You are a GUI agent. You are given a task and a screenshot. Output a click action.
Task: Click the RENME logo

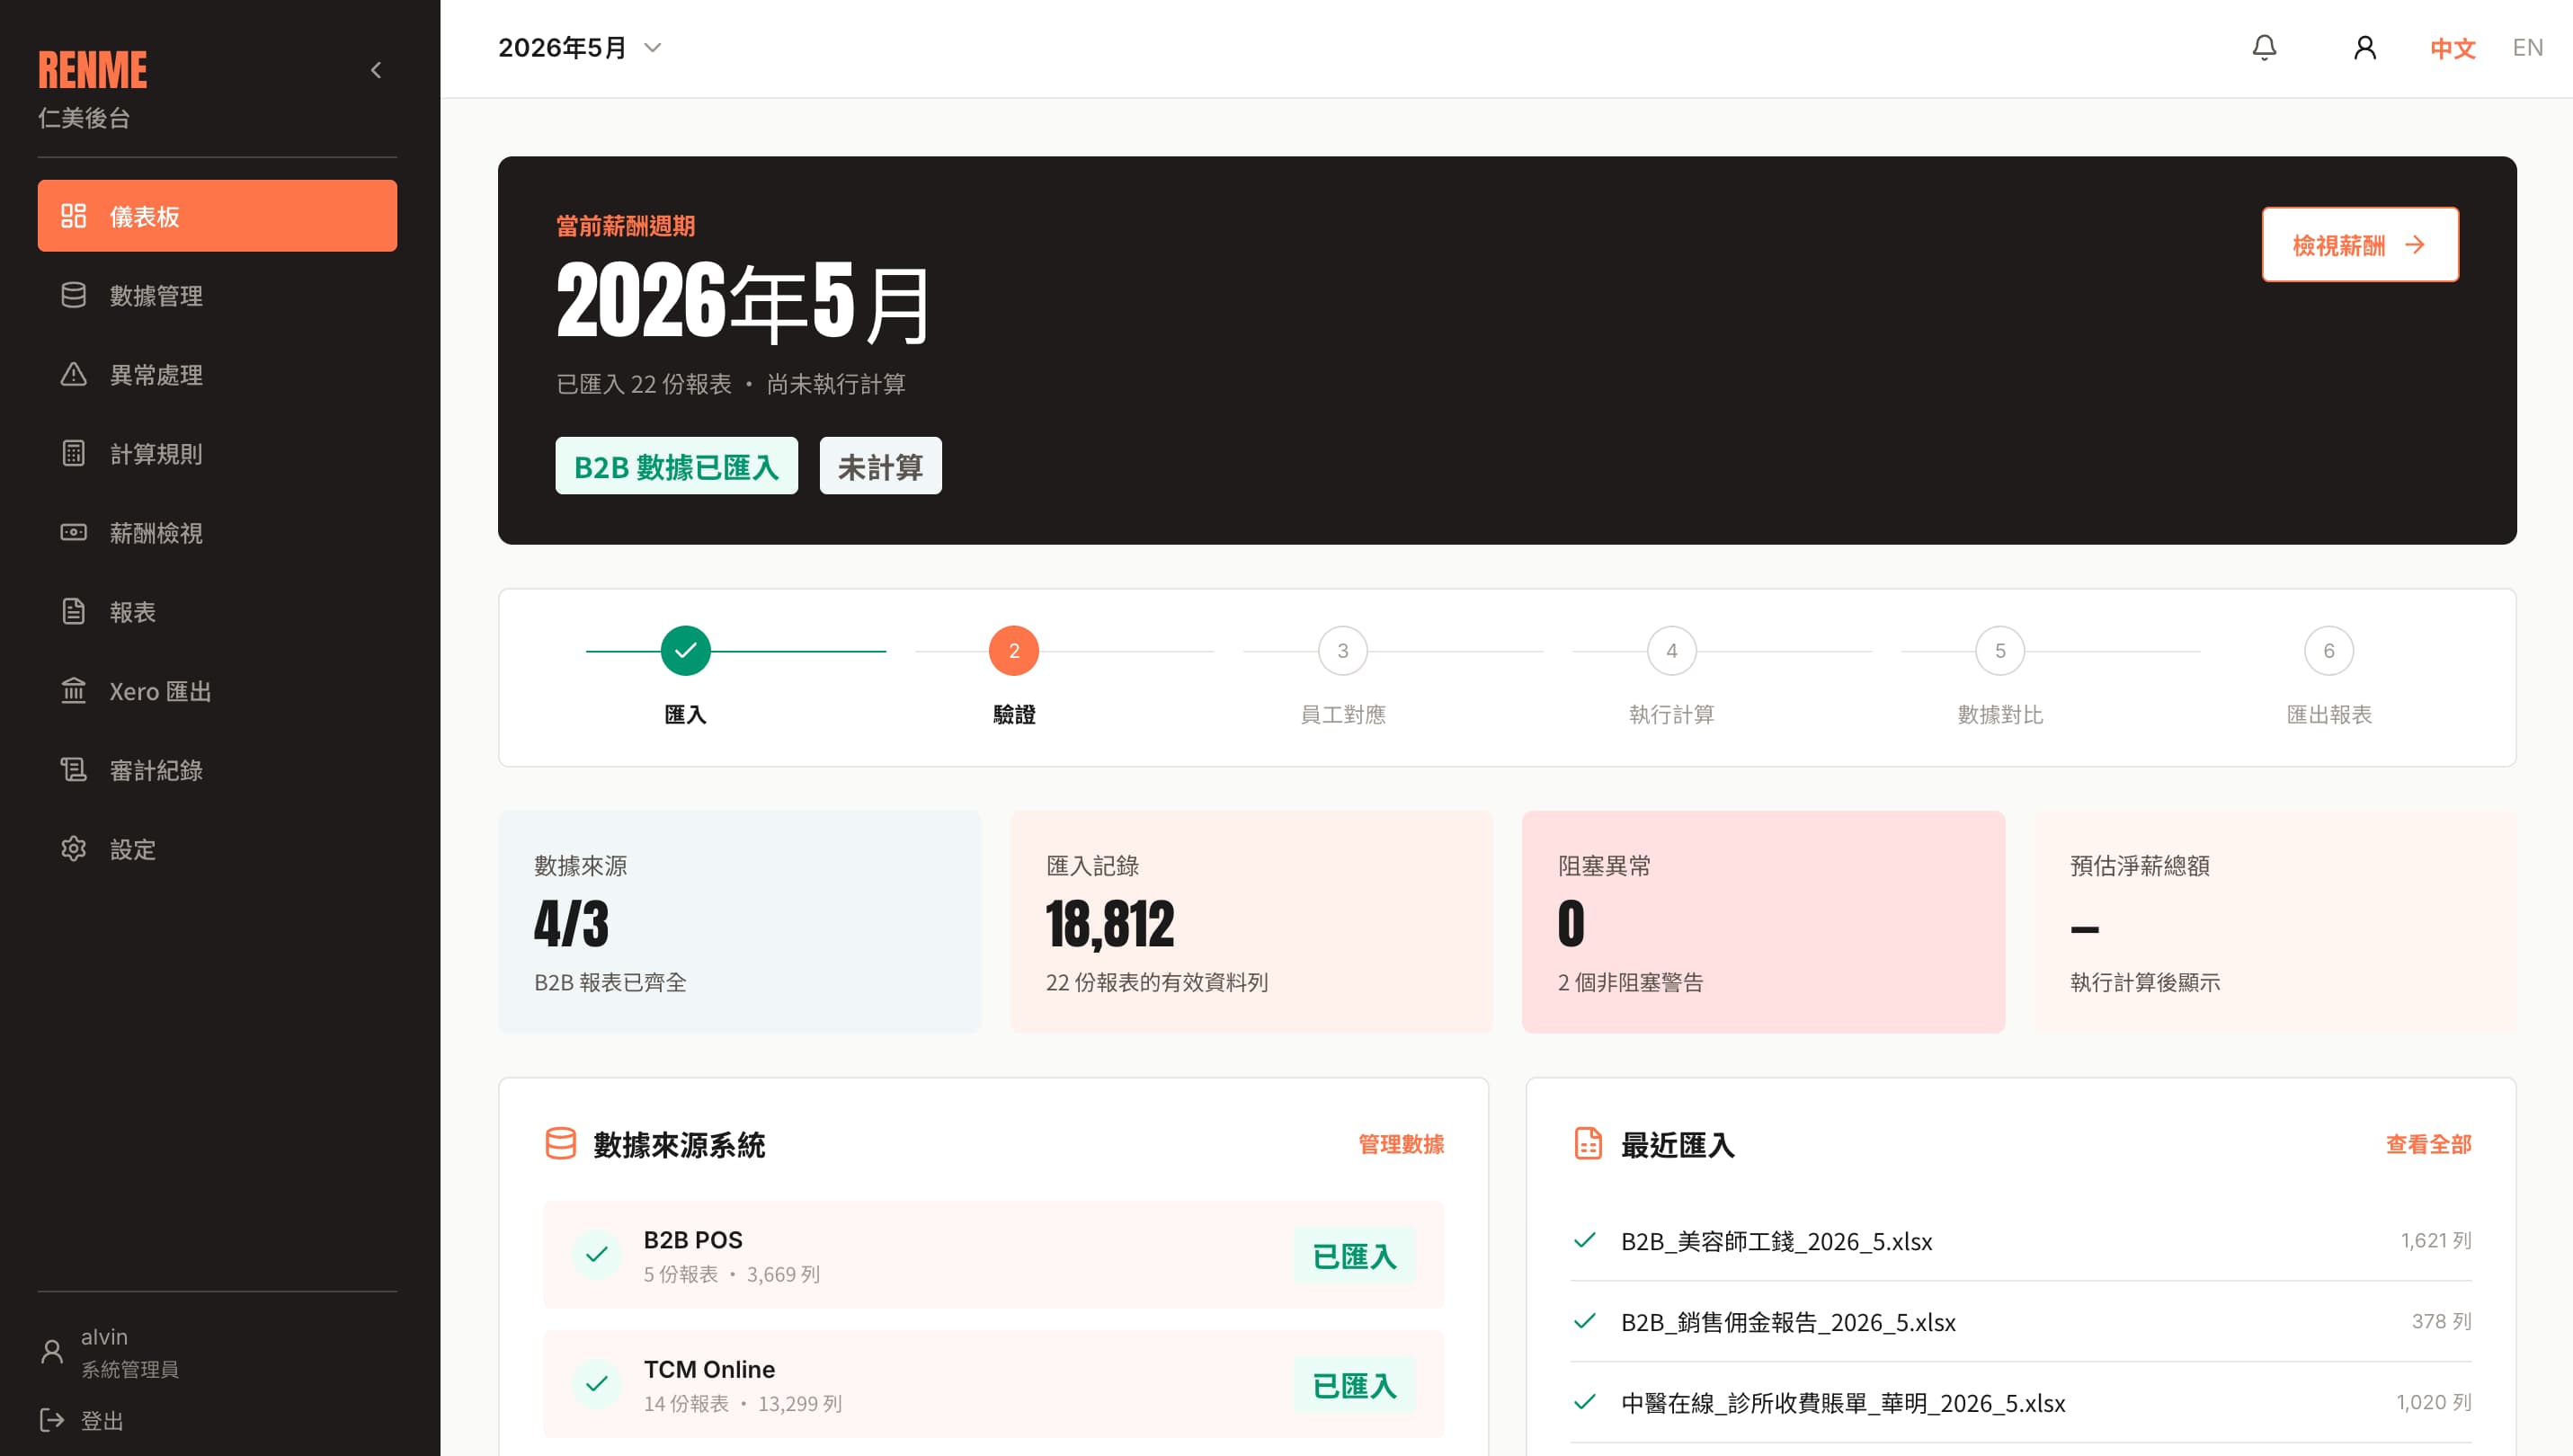pyautogui.click(x=92, y=70)
